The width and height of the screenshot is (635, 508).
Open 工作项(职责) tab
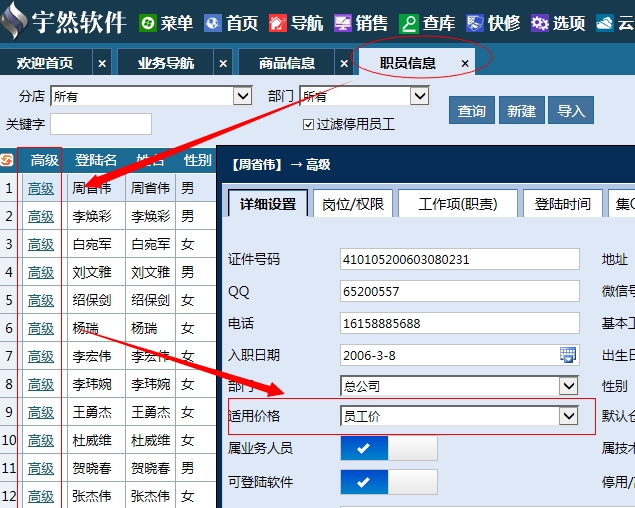click(458, 204)
